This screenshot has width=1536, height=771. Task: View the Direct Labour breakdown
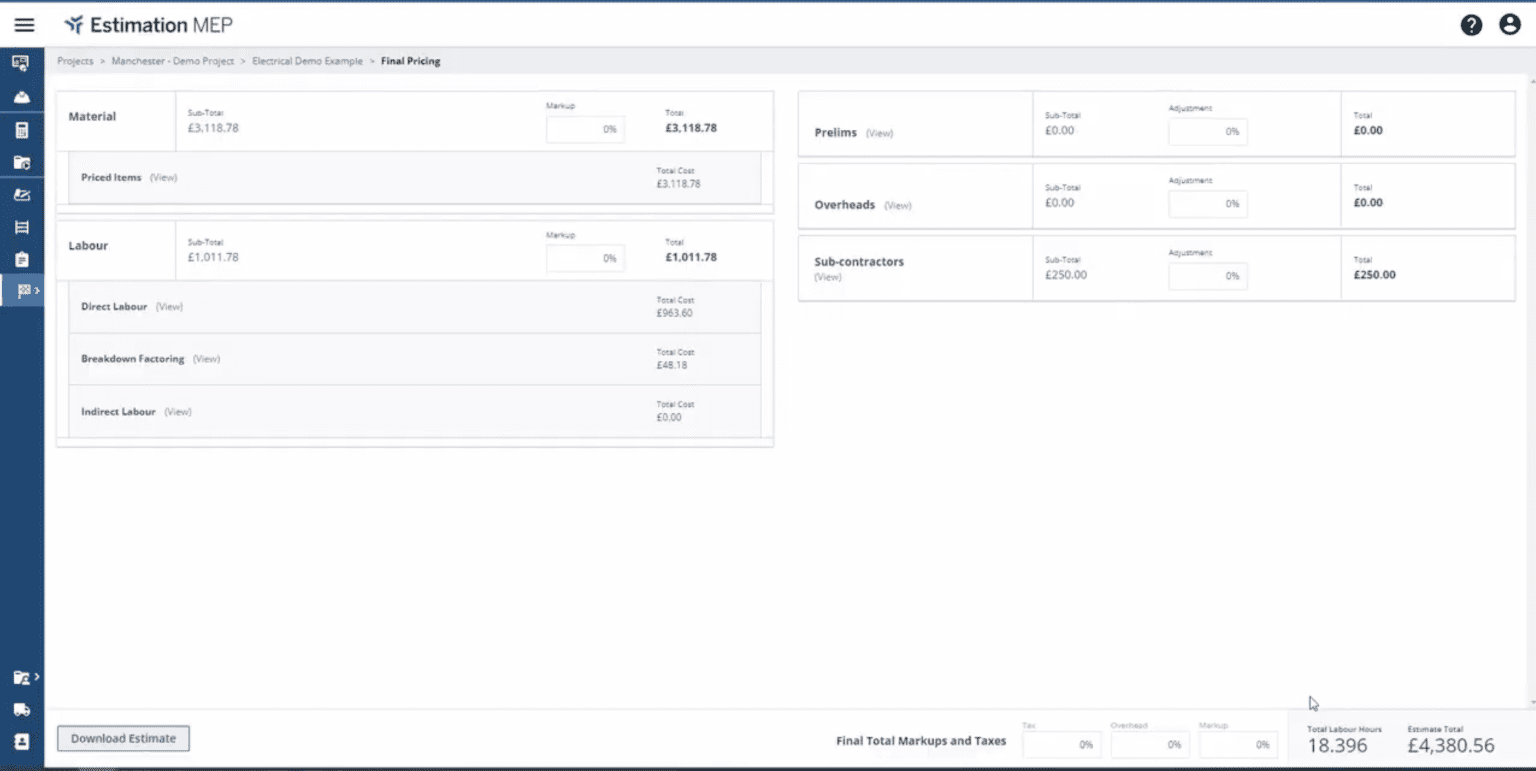(x=169, y=307)
